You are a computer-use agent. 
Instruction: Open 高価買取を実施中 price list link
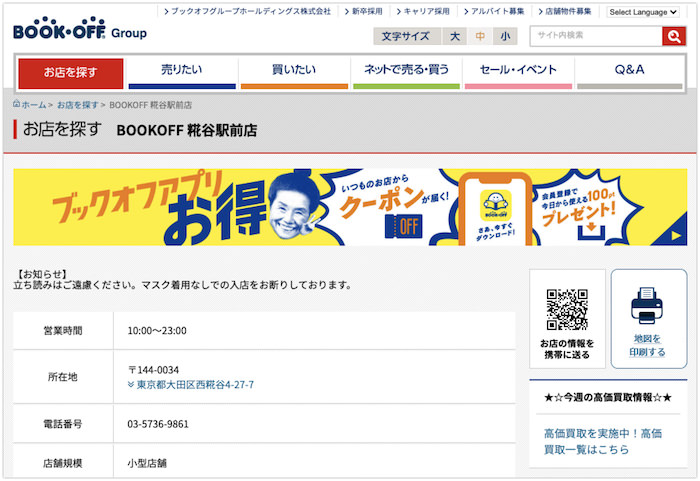point(603,441)
